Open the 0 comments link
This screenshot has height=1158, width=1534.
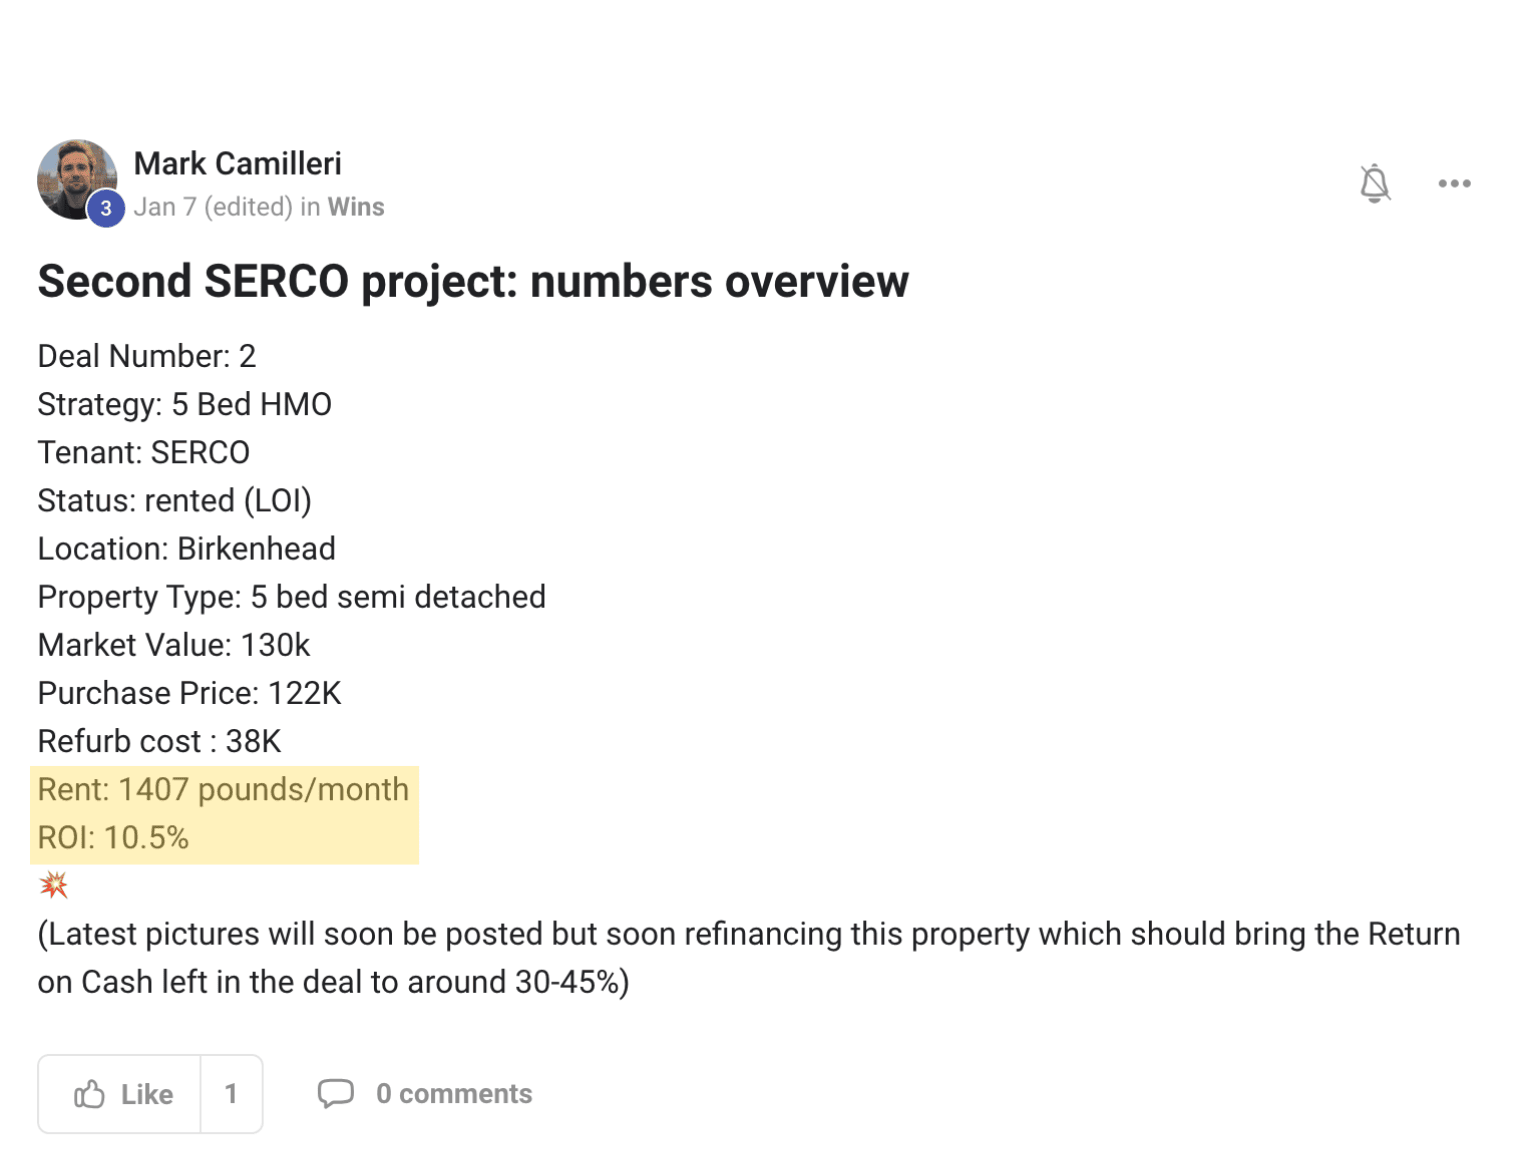pos(454,1094)
